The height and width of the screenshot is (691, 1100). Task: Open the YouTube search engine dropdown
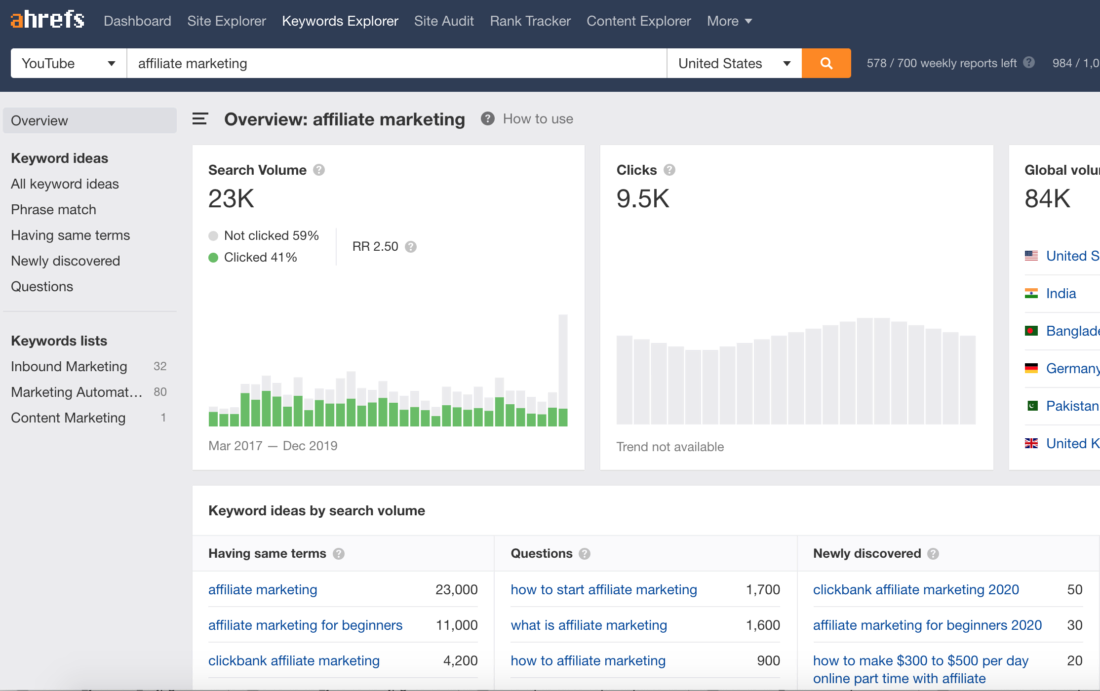[69, 63]
